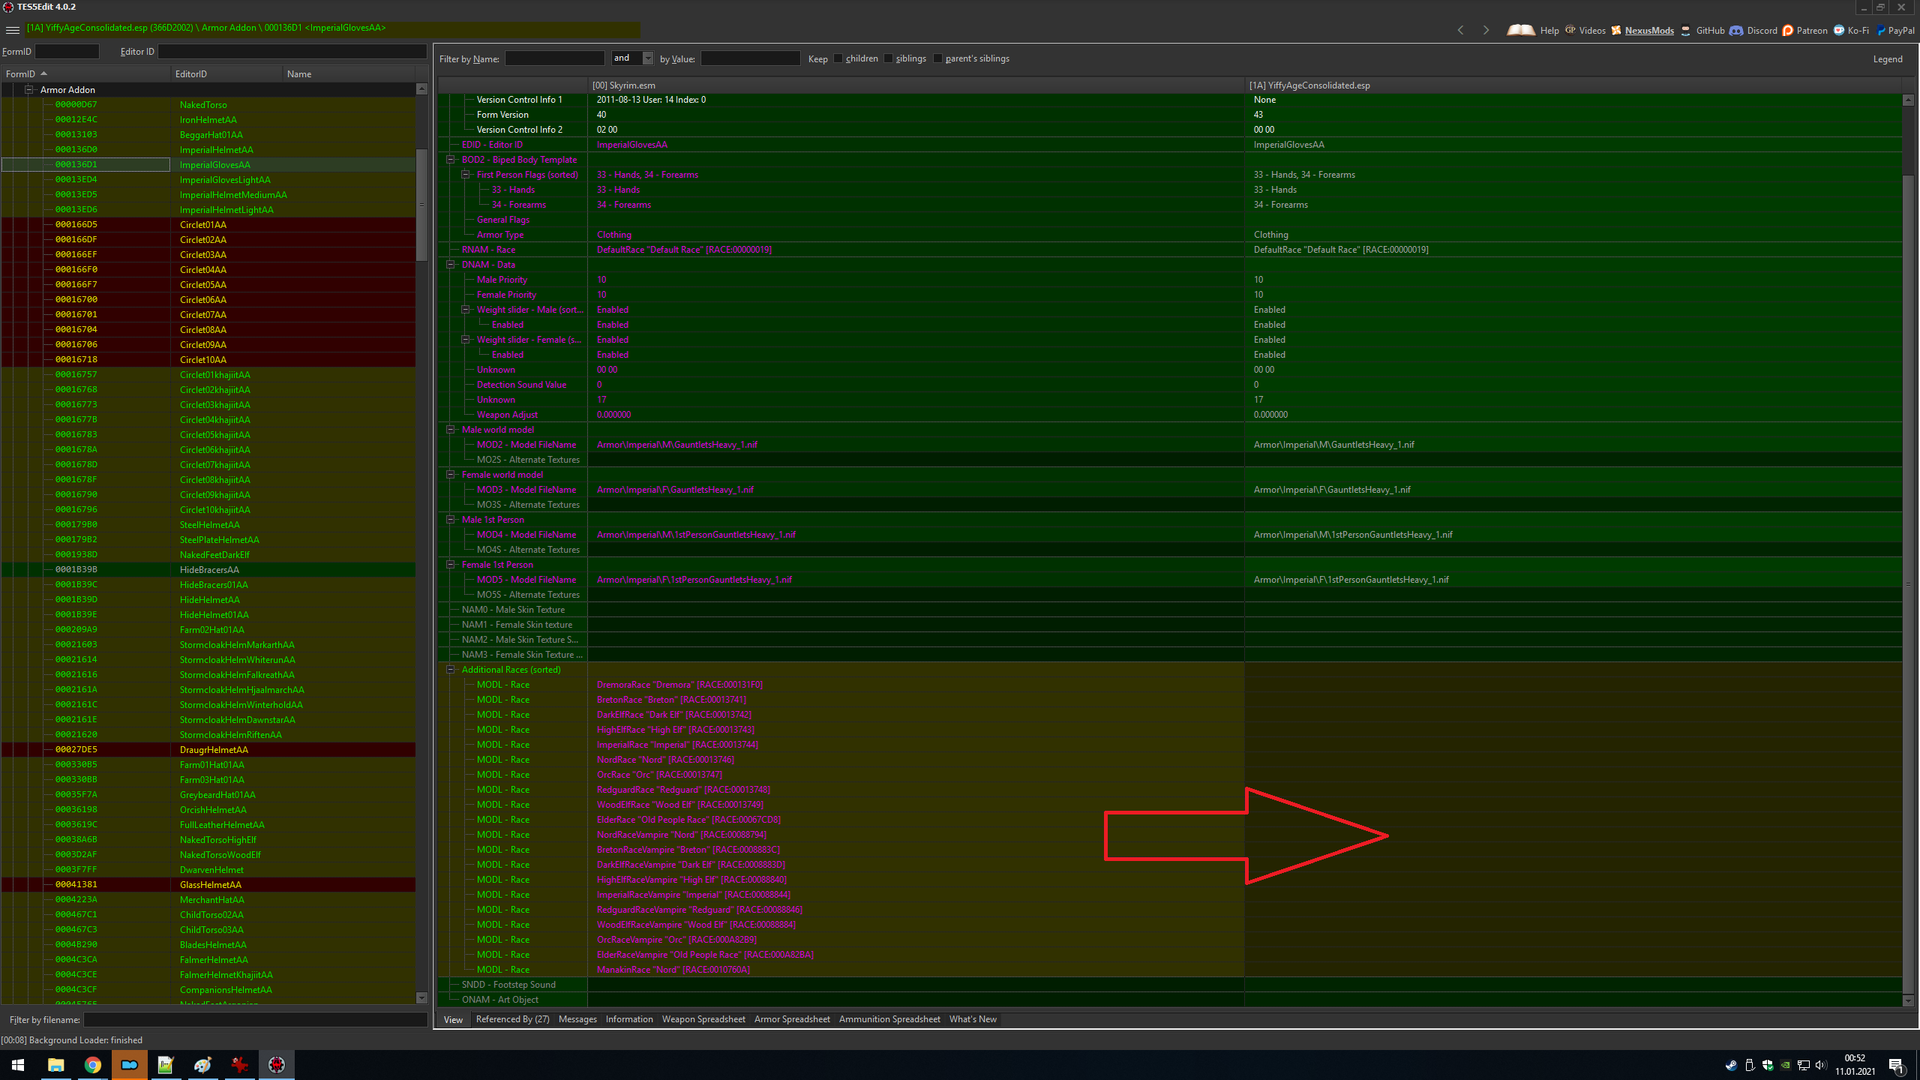1920x1080 pixels.
Task: Go forward with the right navigation arrow
Action: pyautogui.click(x=1486, y=30)
